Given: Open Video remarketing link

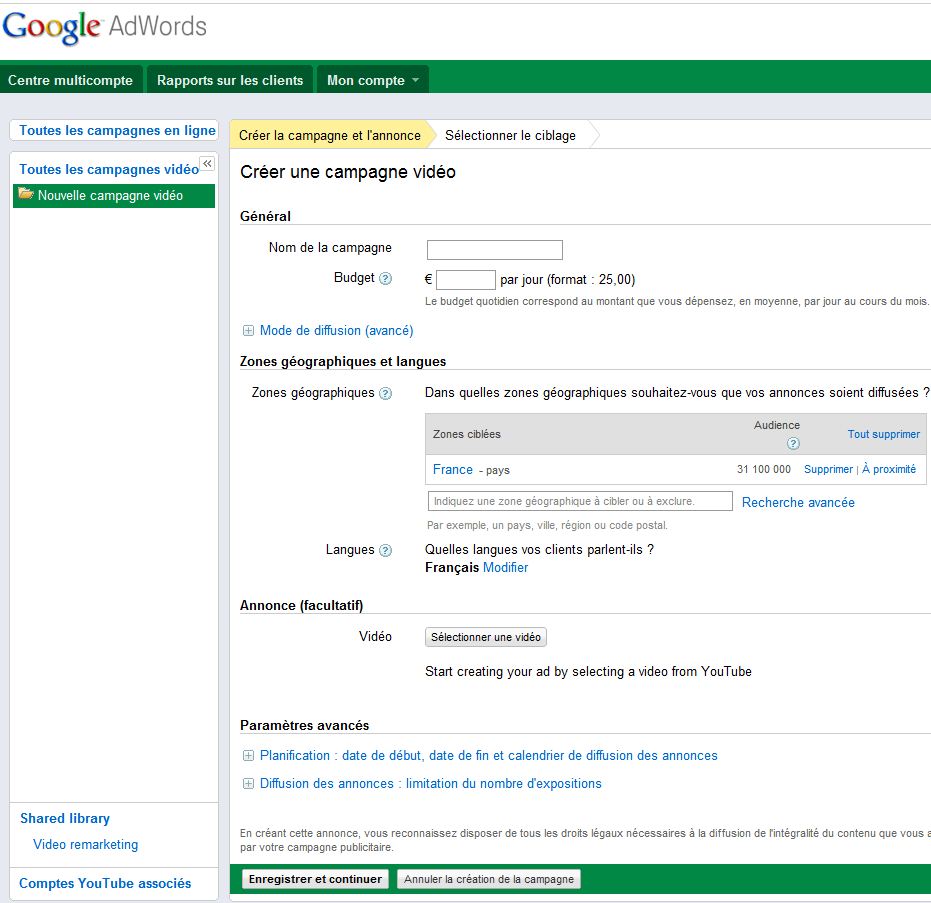Looking at the screenshot, I should [x=86, y=844].
